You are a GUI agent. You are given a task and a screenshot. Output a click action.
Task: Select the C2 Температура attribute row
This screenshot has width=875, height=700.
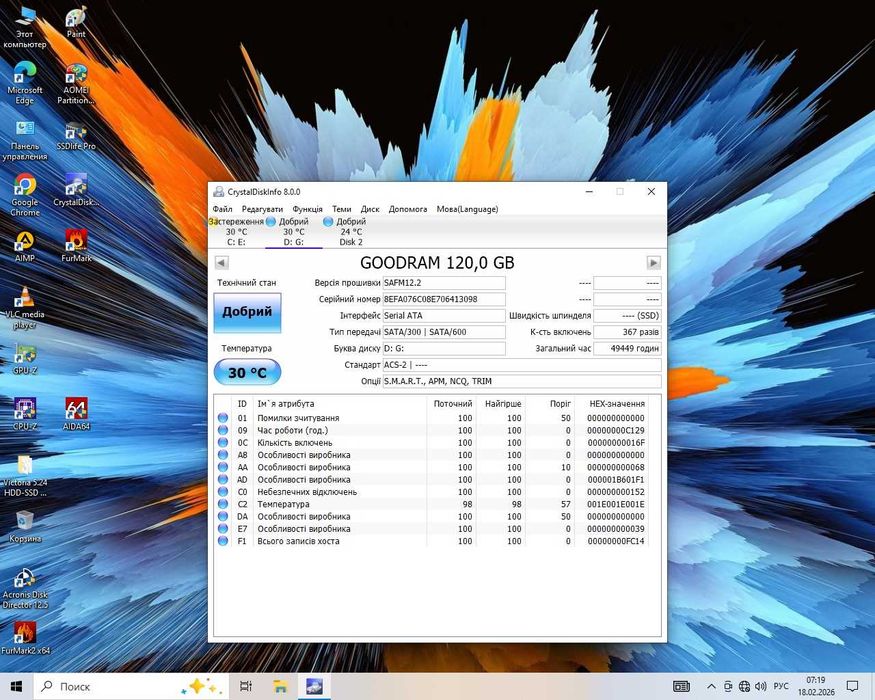click(x=431, y=504)
